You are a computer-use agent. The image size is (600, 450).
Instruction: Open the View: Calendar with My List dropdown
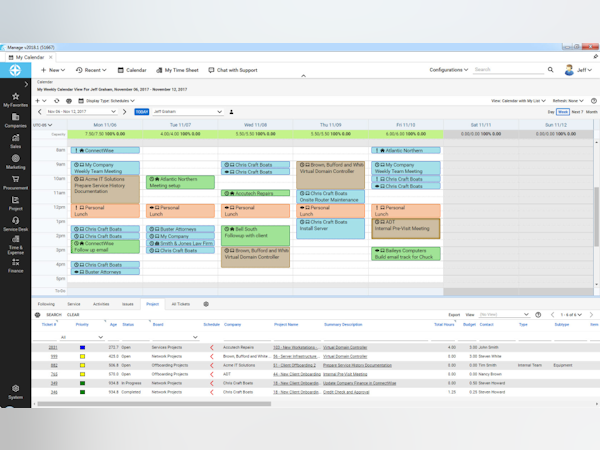518,101
